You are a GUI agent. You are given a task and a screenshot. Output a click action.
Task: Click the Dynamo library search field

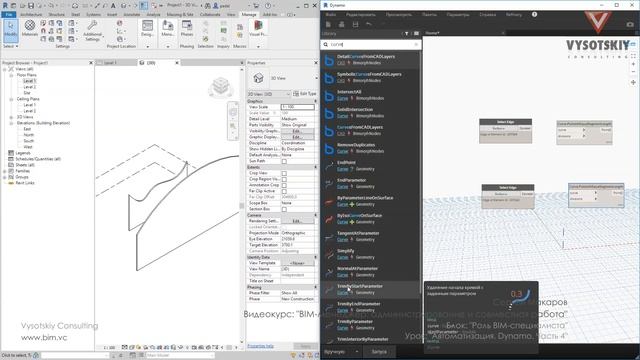pos(371,44)
